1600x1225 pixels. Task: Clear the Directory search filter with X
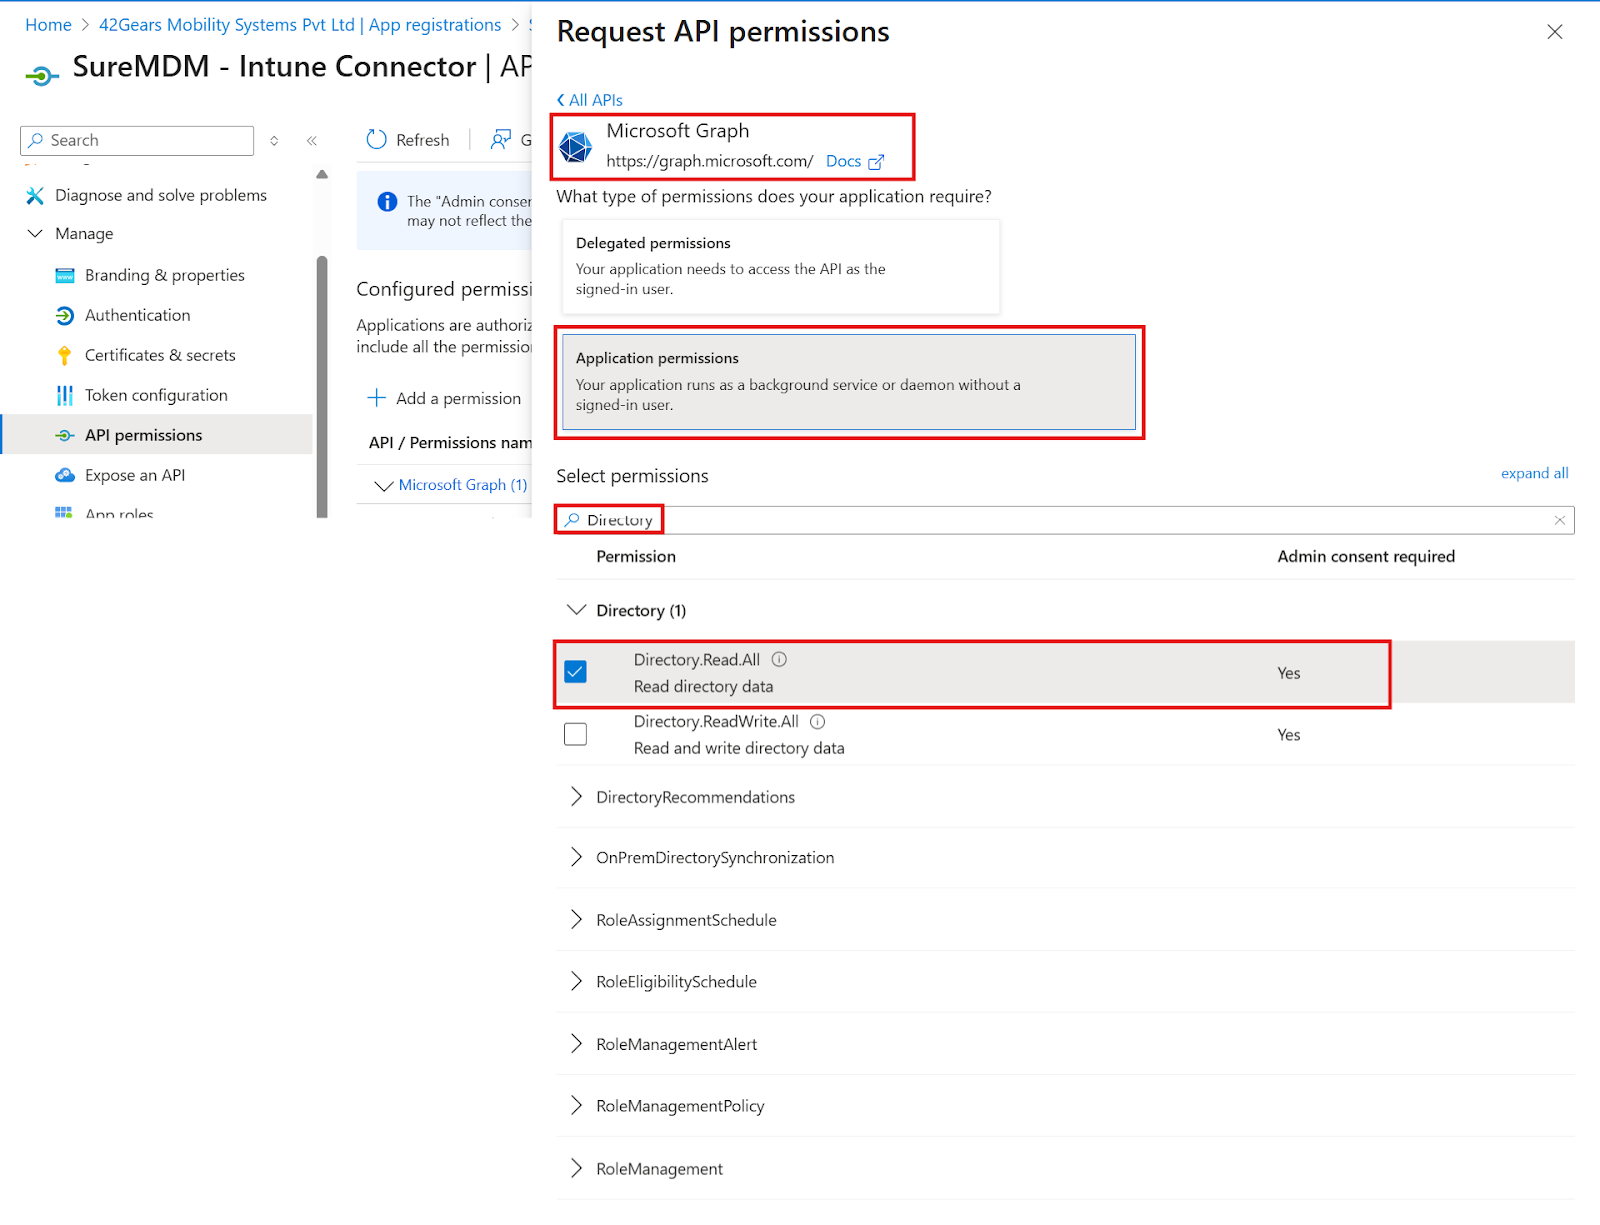point(1559,520)
